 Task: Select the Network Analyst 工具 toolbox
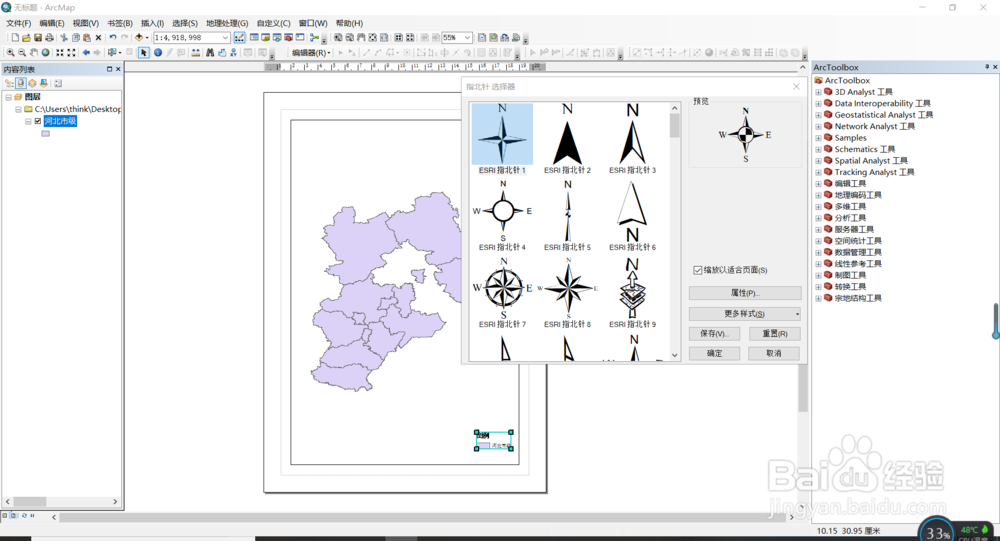pos(874,126)
